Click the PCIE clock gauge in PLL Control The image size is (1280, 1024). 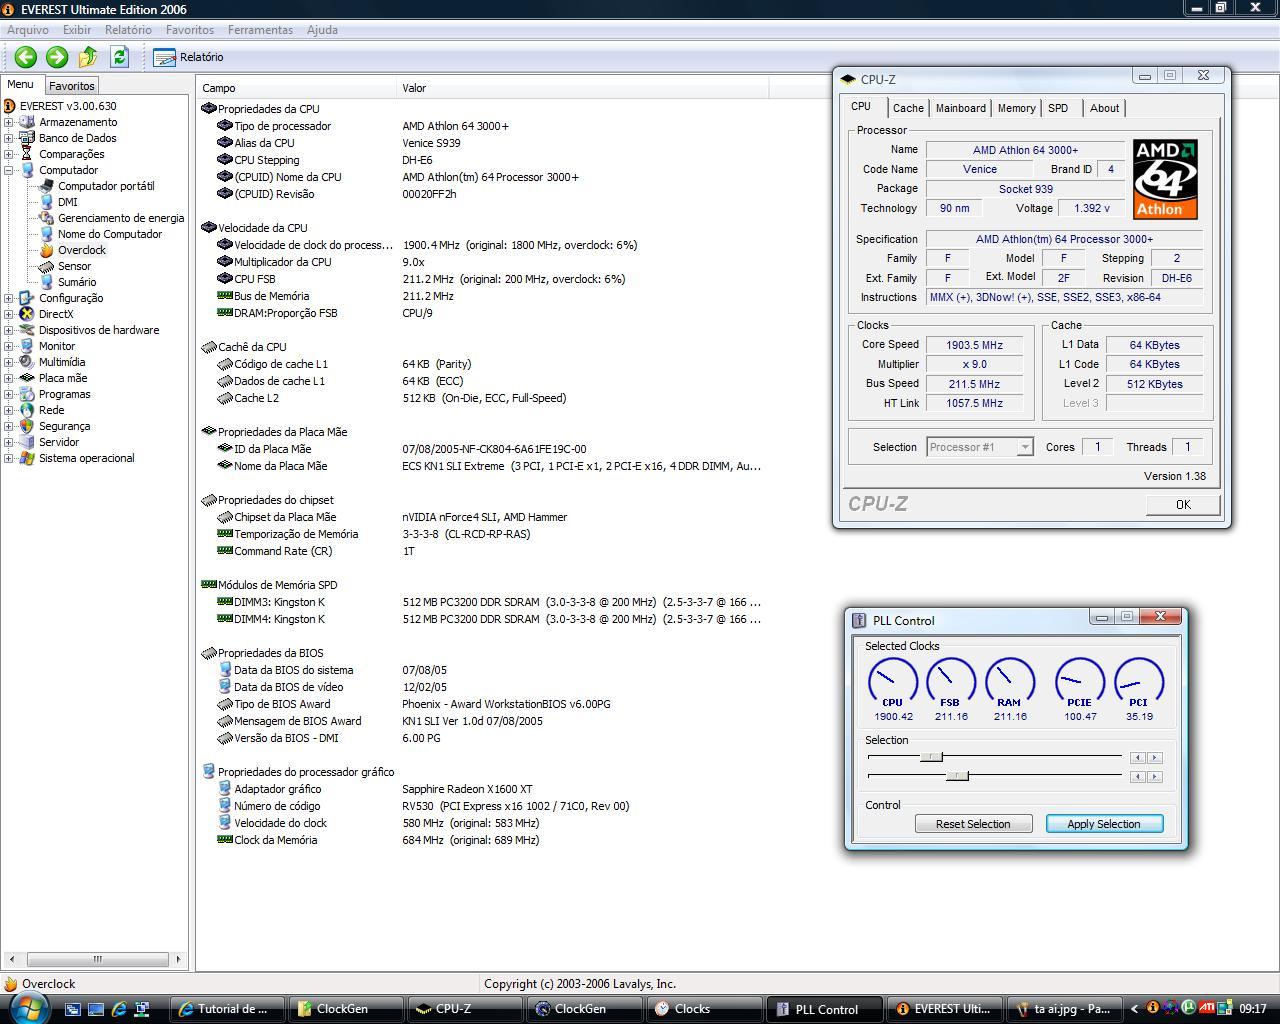point(1080,683)
